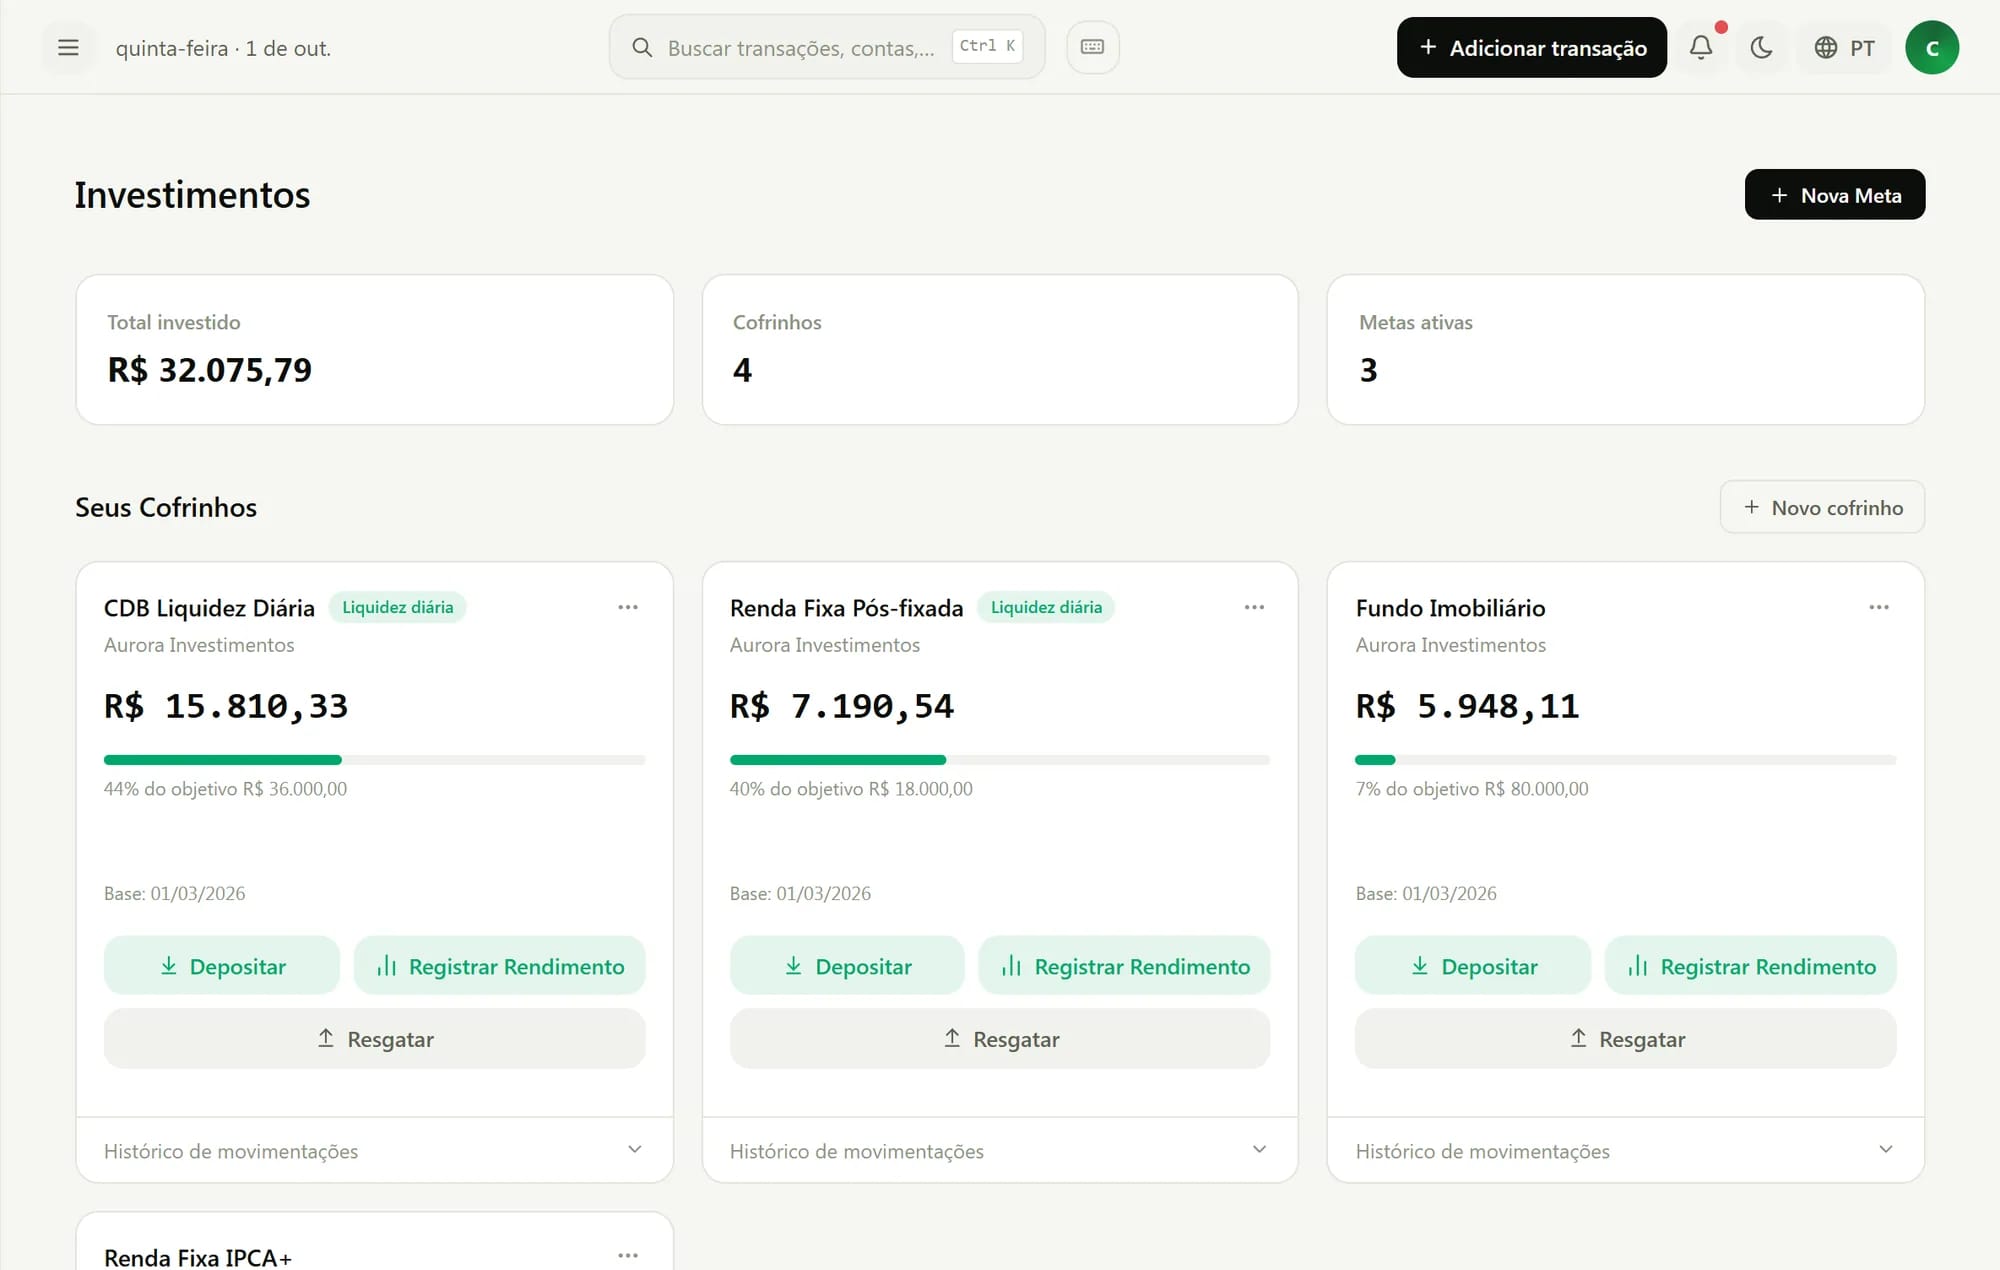Open options menu for Fundo Imobiliário

1879,607
